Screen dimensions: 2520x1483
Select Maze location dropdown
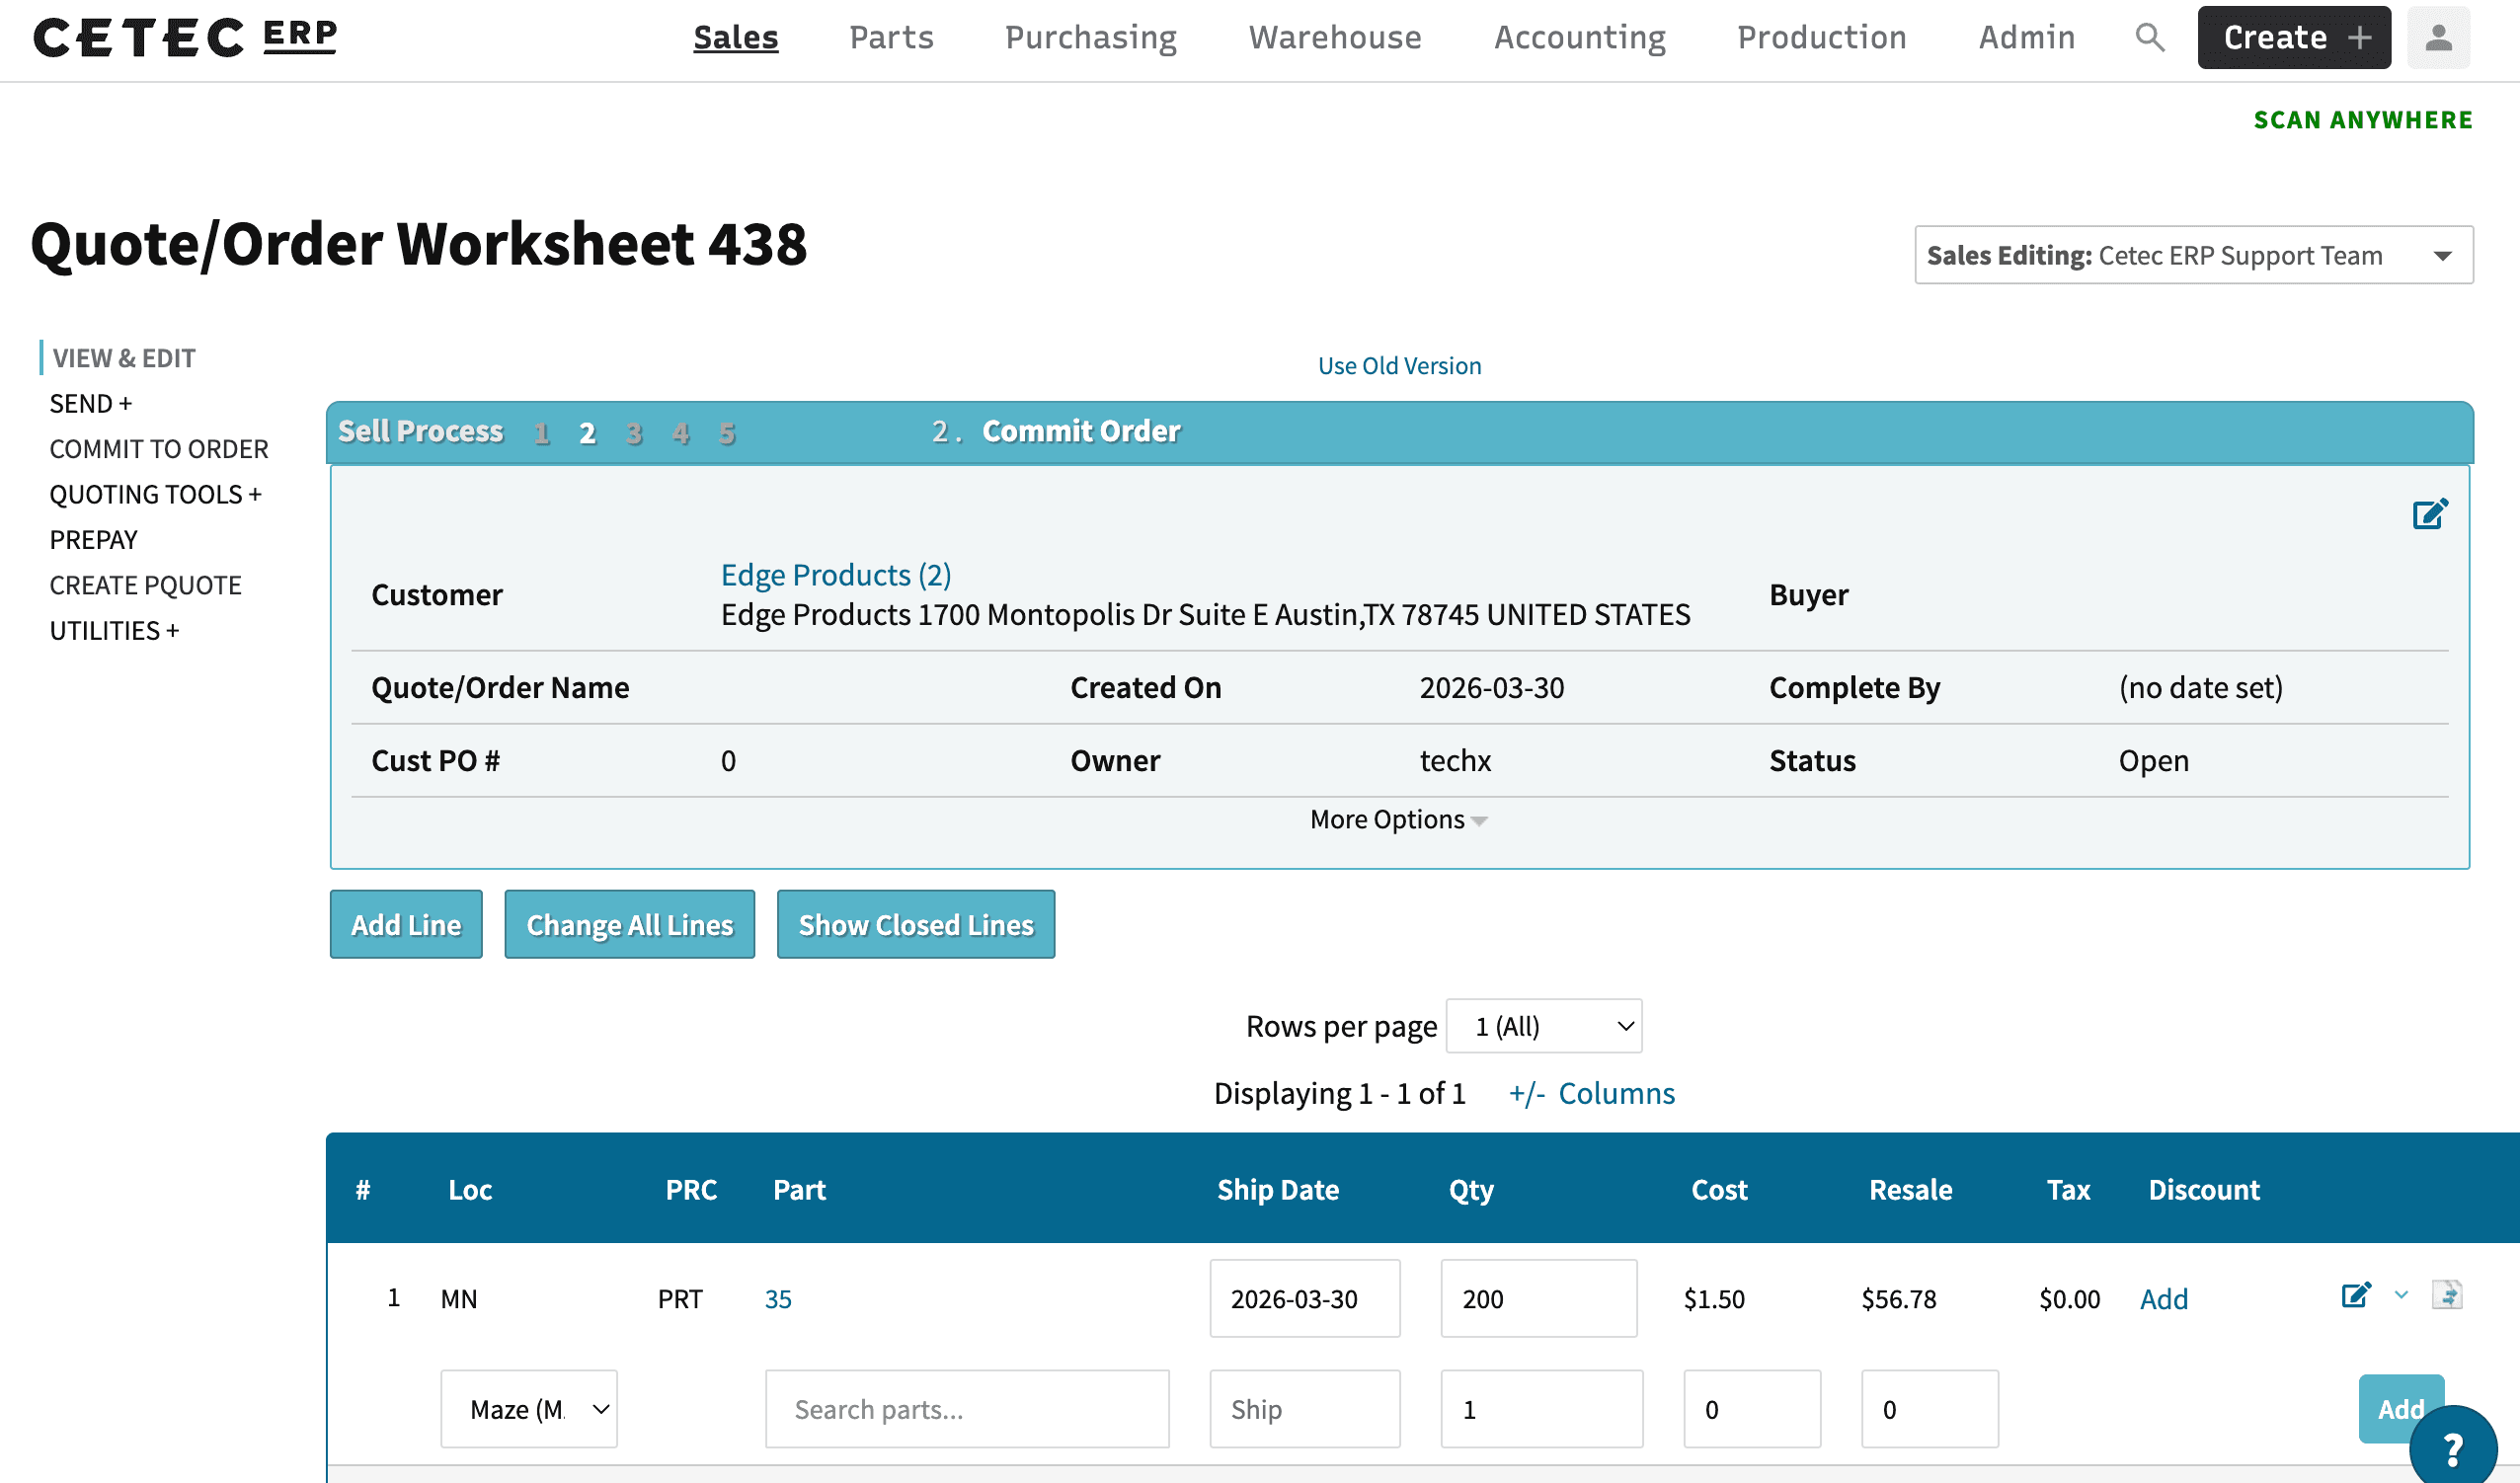pos(528,1409)
